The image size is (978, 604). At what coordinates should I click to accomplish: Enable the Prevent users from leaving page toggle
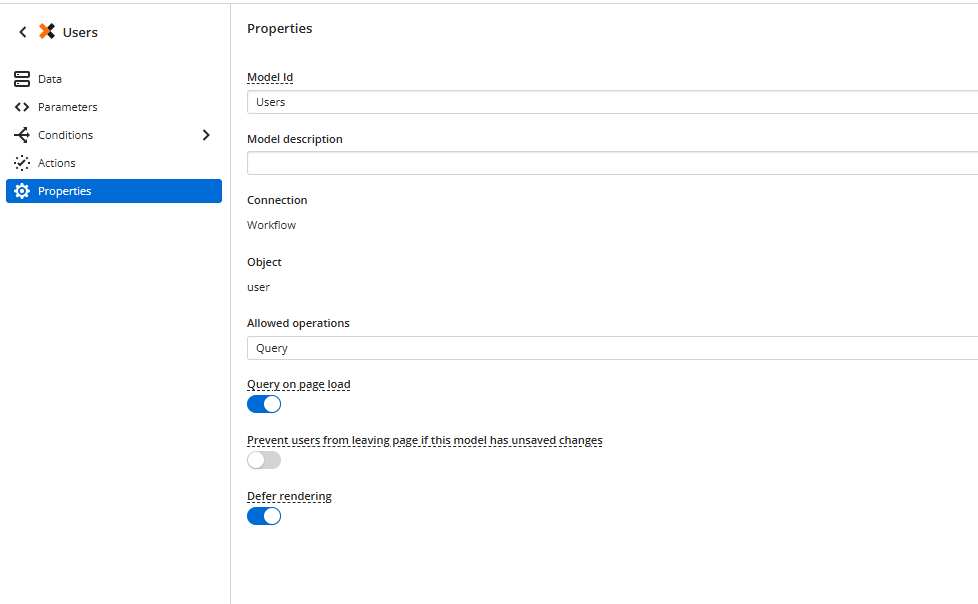click(x=264, y=460)
